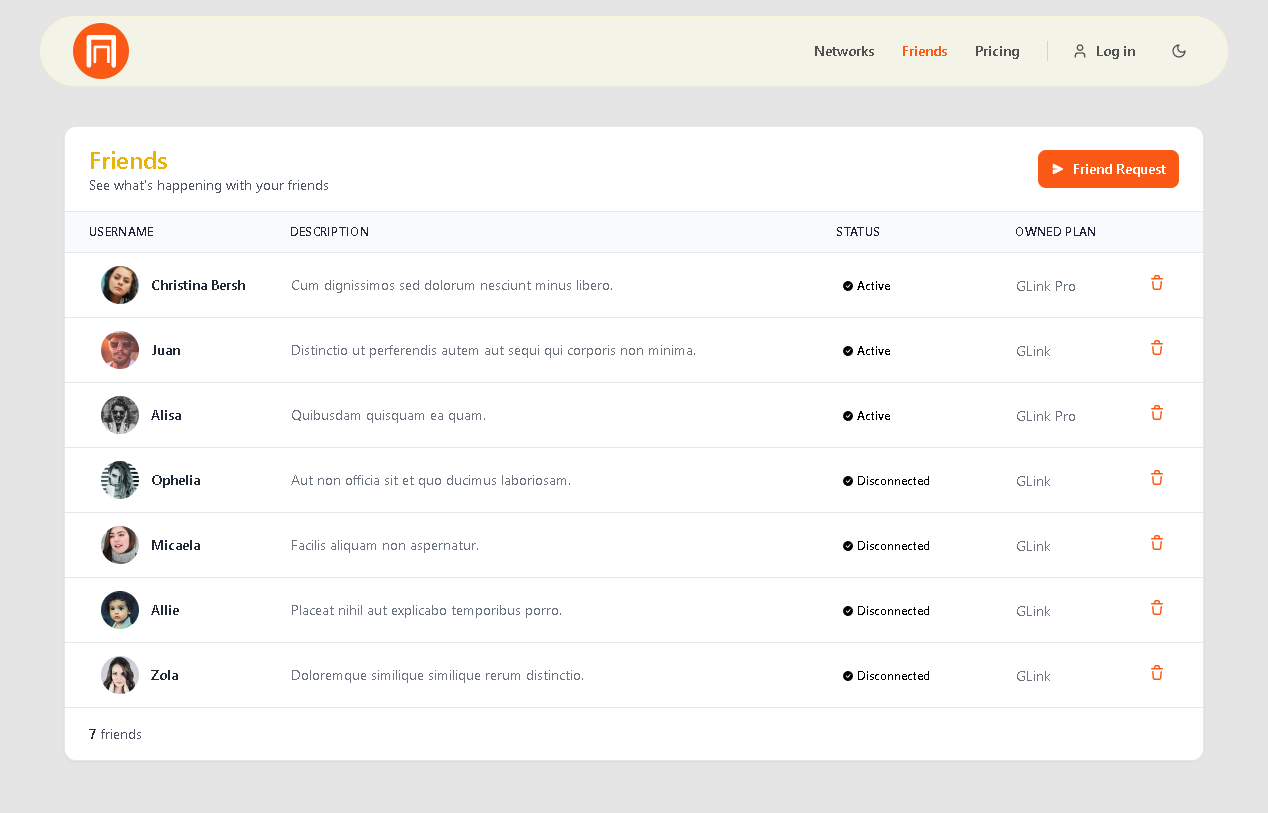Click the GLink plan for Juan

1033,351
